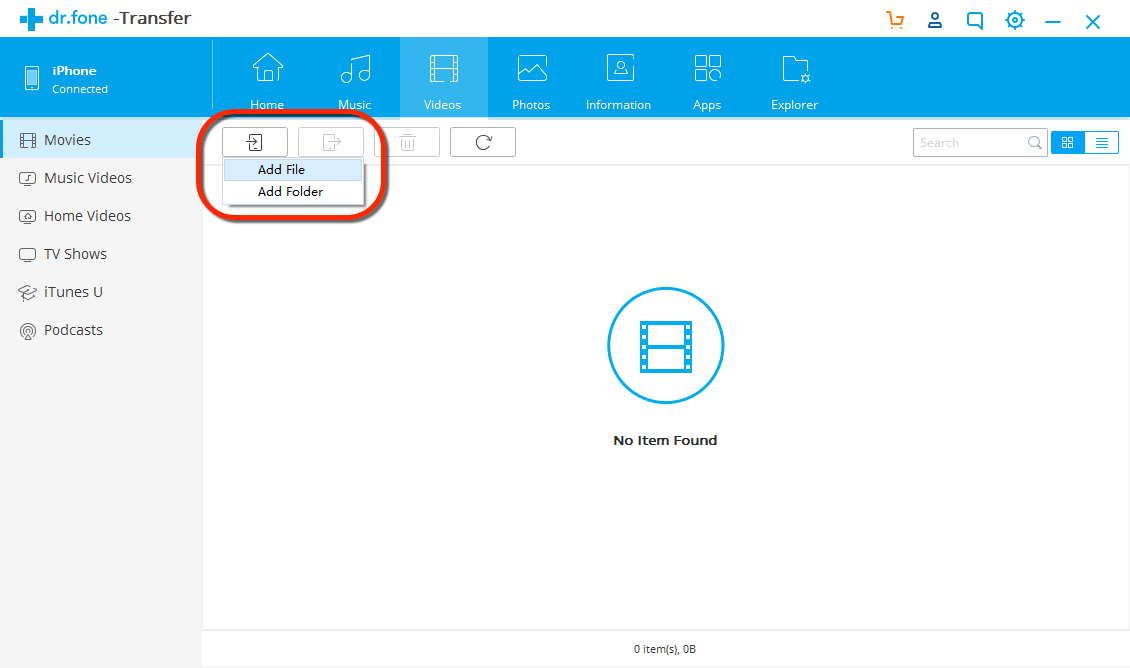Select the Videos tab
The height and width of the screenshot is (668, 1130).
(443, 78)
